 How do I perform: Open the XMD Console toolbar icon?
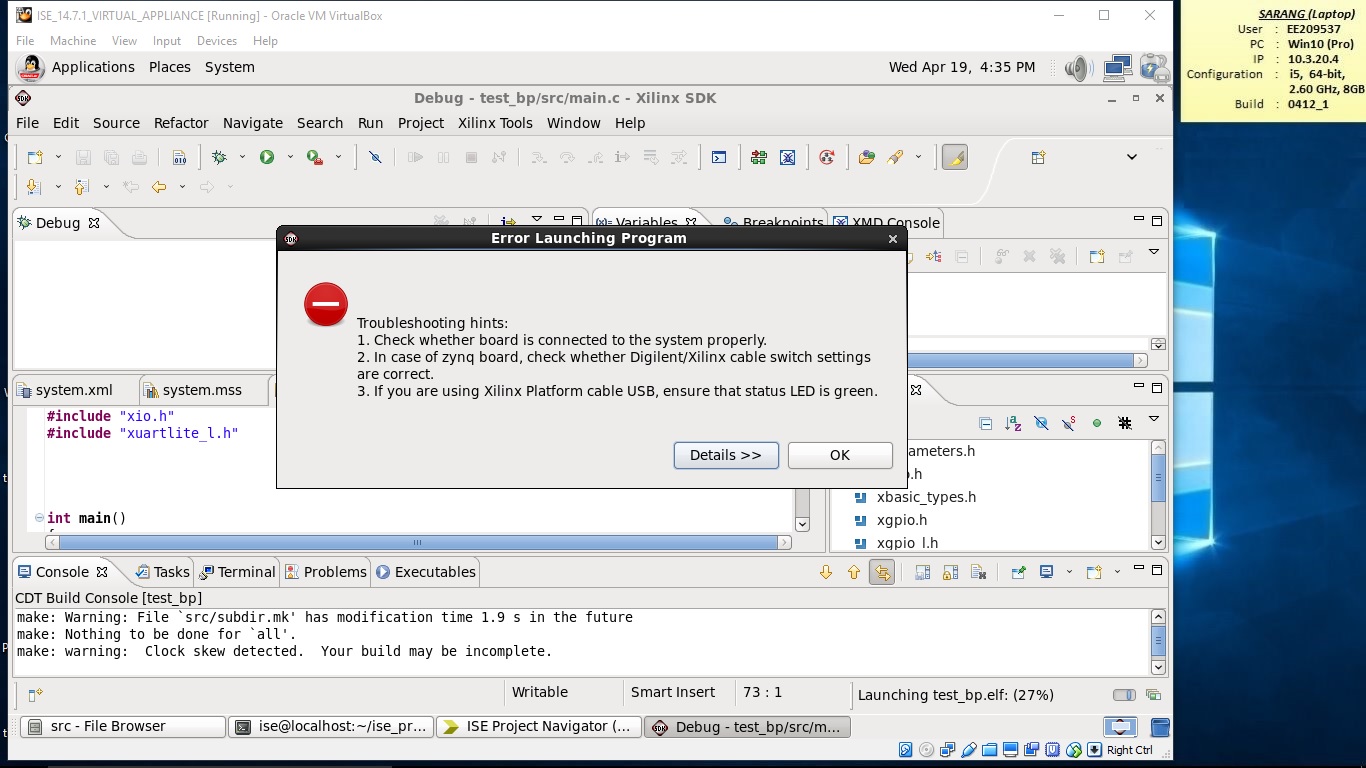coord(719,158)
